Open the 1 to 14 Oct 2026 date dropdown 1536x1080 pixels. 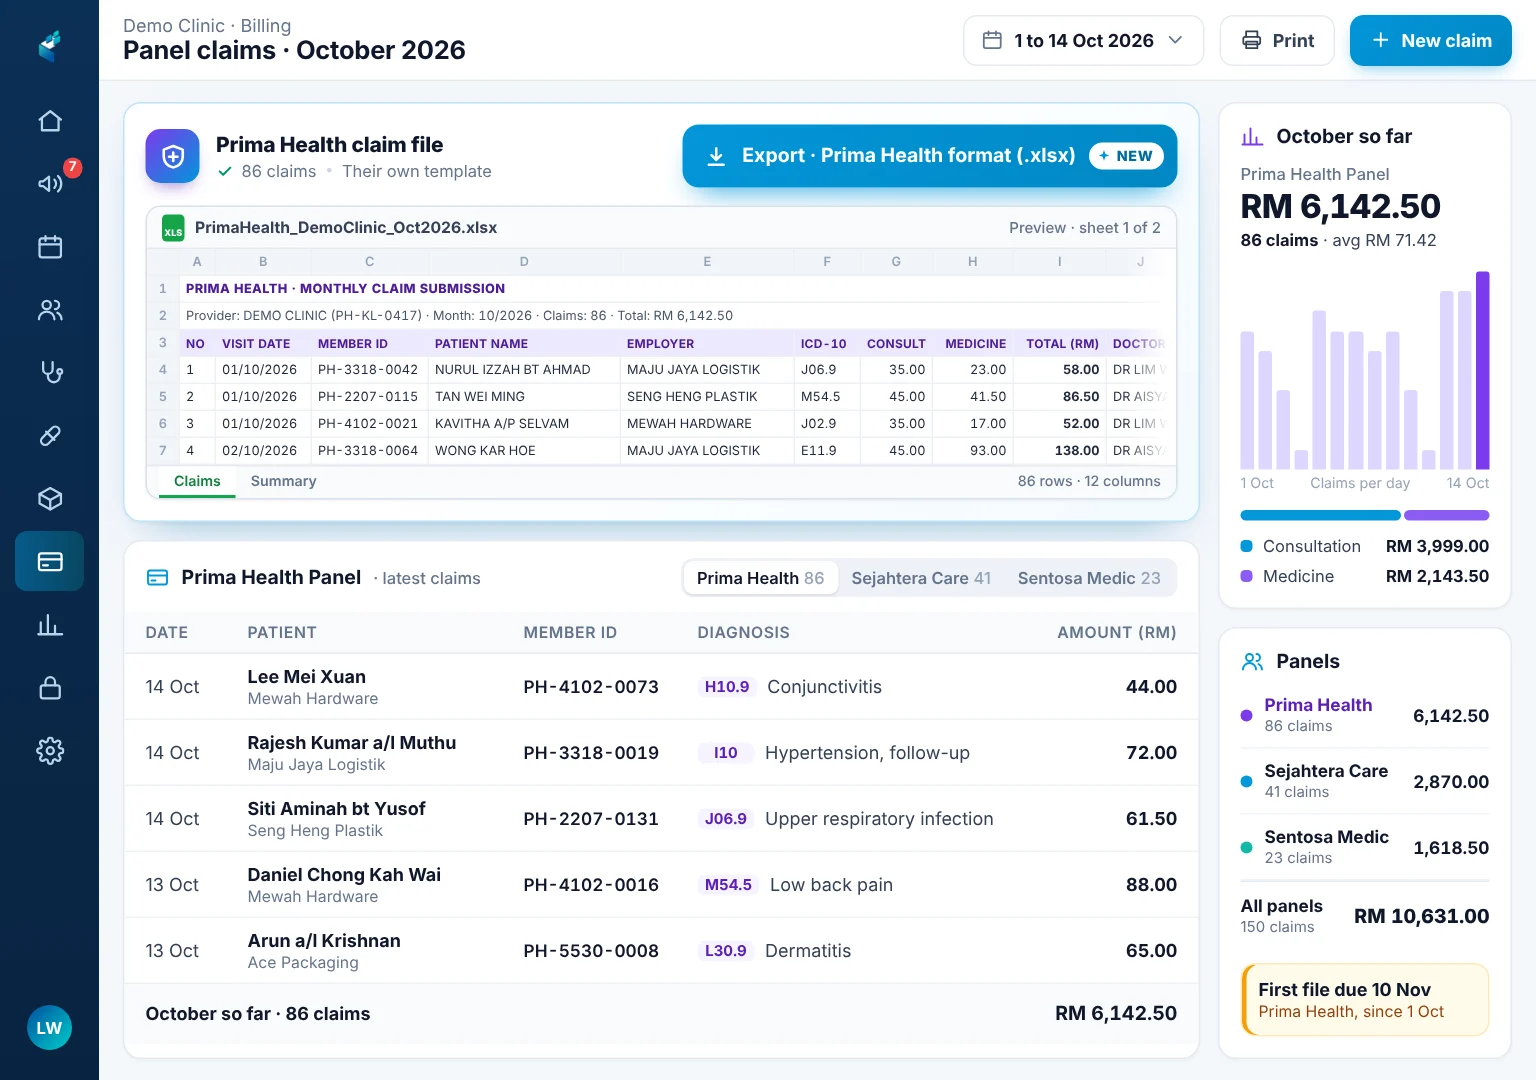point(1083,41)
